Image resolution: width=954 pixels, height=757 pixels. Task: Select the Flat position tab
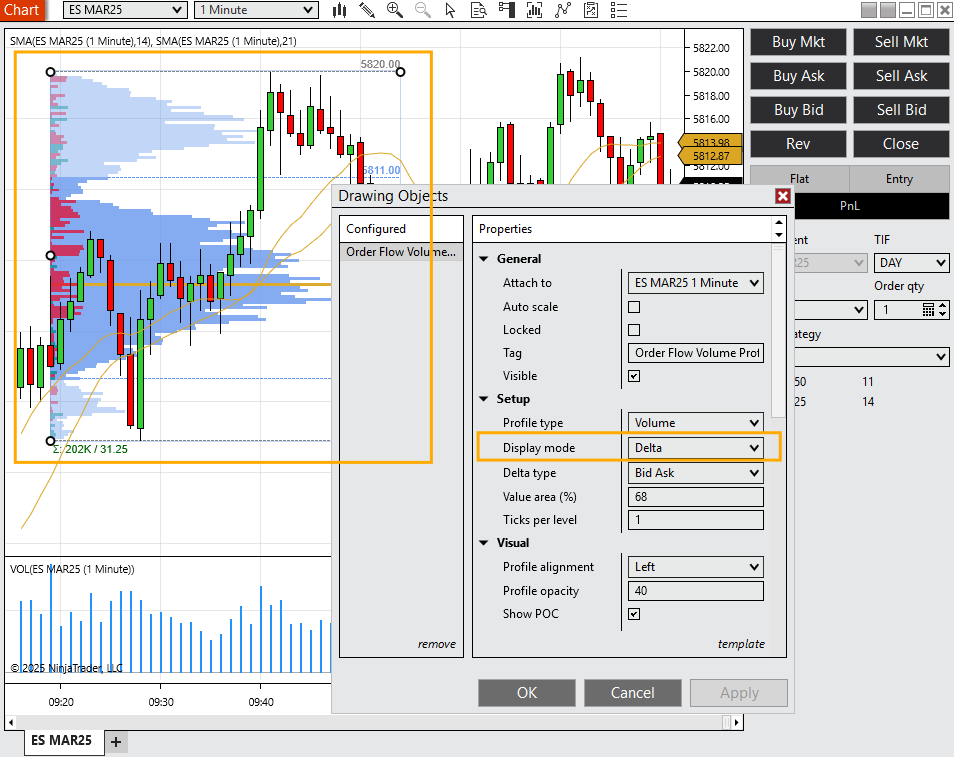(x=799, y=179)
